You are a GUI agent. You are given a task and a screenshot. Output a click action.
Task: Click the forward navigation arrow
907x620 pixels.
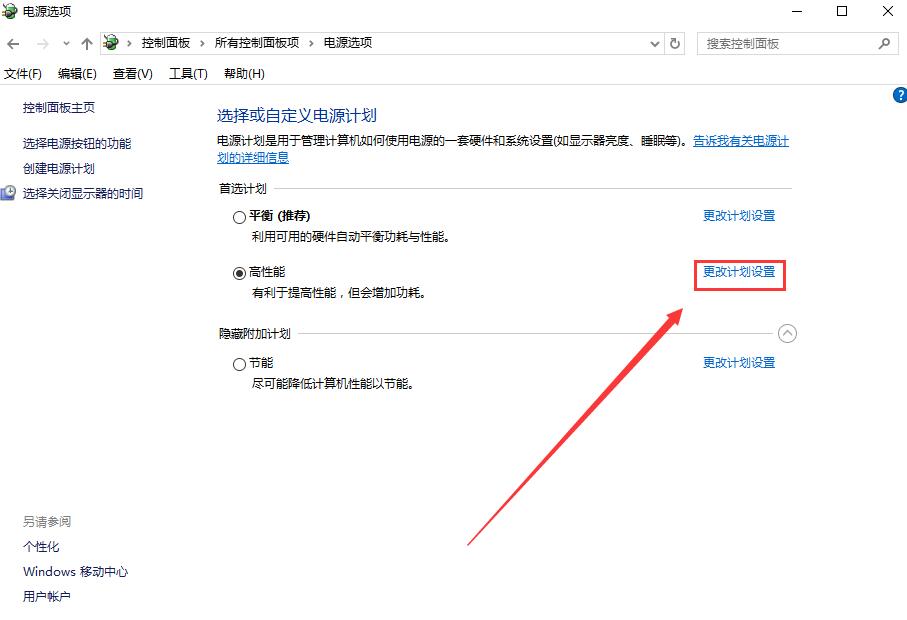pyautogui.click(x=40, y=43)
